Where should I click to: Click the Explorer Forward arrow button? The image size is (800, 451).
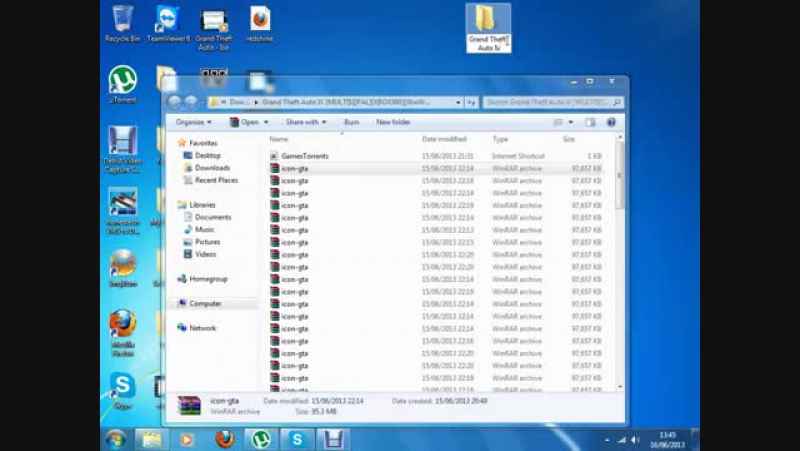[x=190, y=102]
